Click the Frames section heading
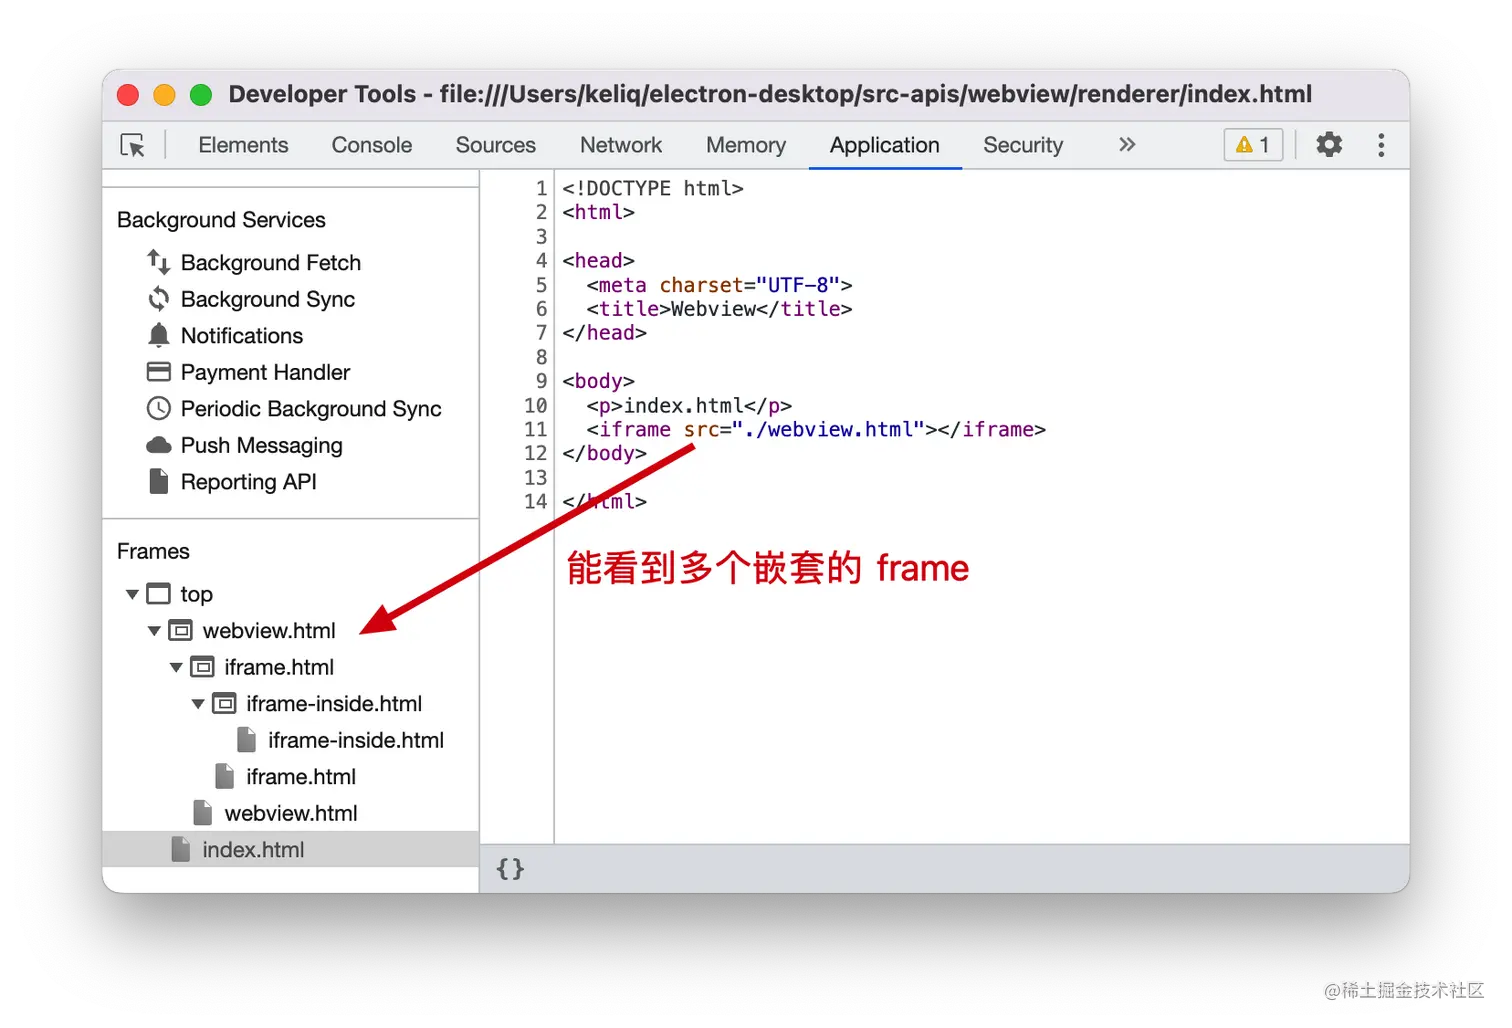Viewport: 1512px width, 1028px height. [x=153, y=551]
